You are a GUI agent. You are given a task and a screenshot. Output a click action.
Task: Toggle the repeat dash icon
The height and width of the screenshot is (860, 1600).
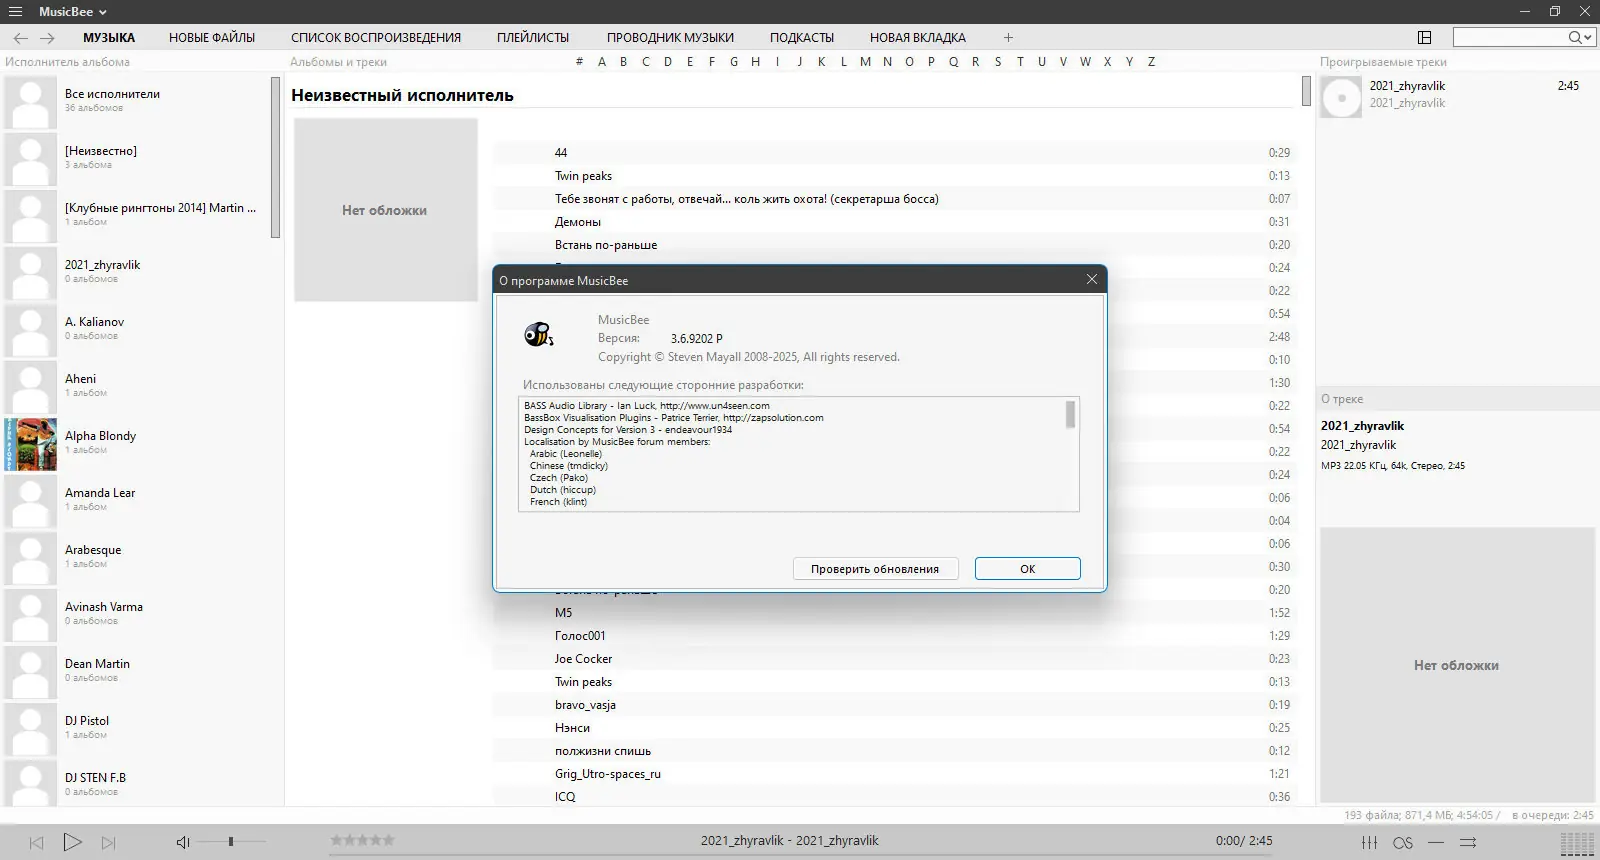[1436, 843]
